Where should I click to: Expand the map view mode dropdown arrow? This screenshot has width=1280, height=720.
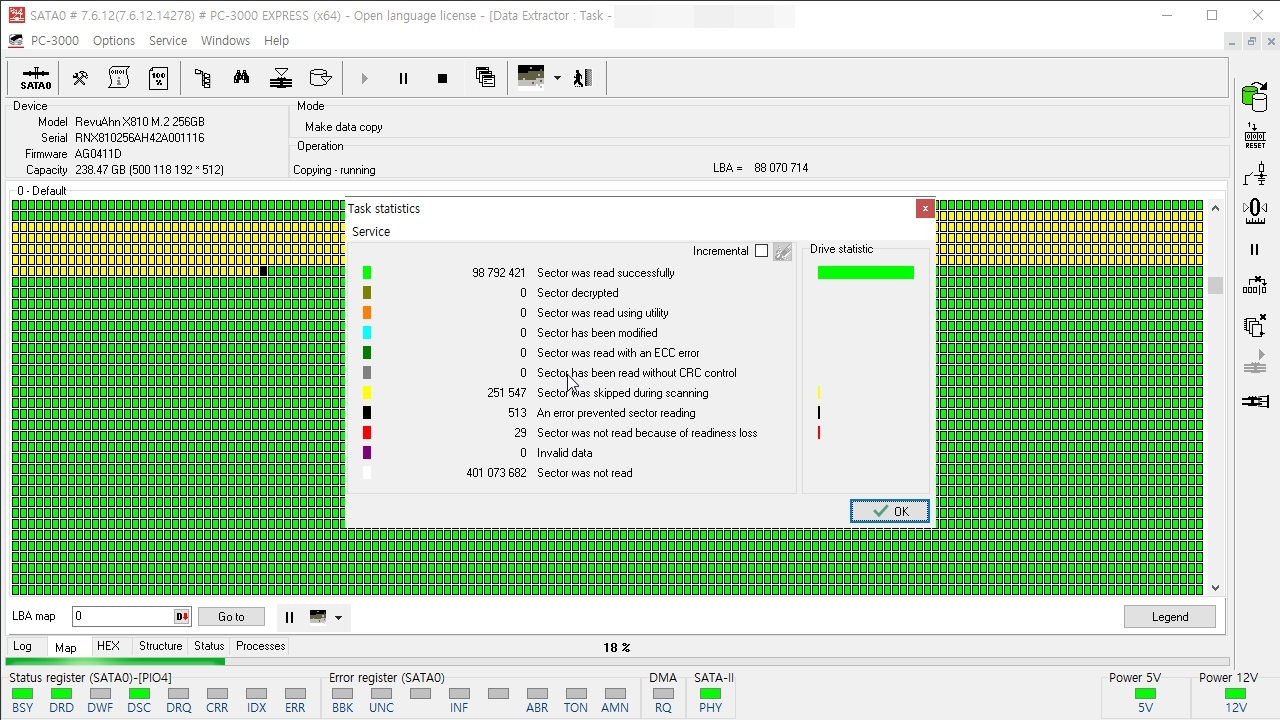[x=557, y=78]
